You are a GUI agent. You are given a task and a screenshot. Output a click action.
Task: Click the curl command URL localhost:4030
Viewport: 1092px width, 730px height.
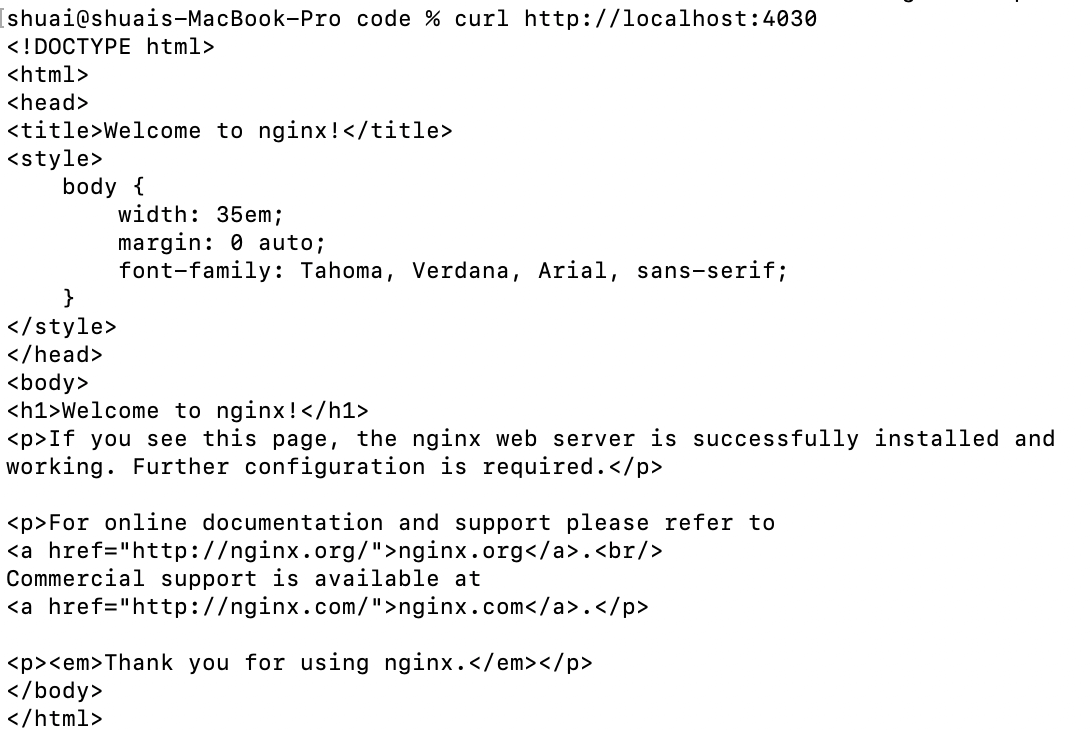[x=670, y=19]
